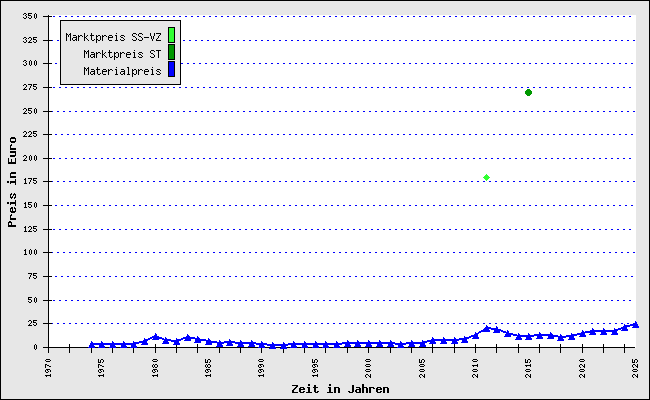The width and height of the screenshot is (650, 400).
Task: Click the light green Marktpreis SS-VZ legend swatch
Action: click(171, 35)
